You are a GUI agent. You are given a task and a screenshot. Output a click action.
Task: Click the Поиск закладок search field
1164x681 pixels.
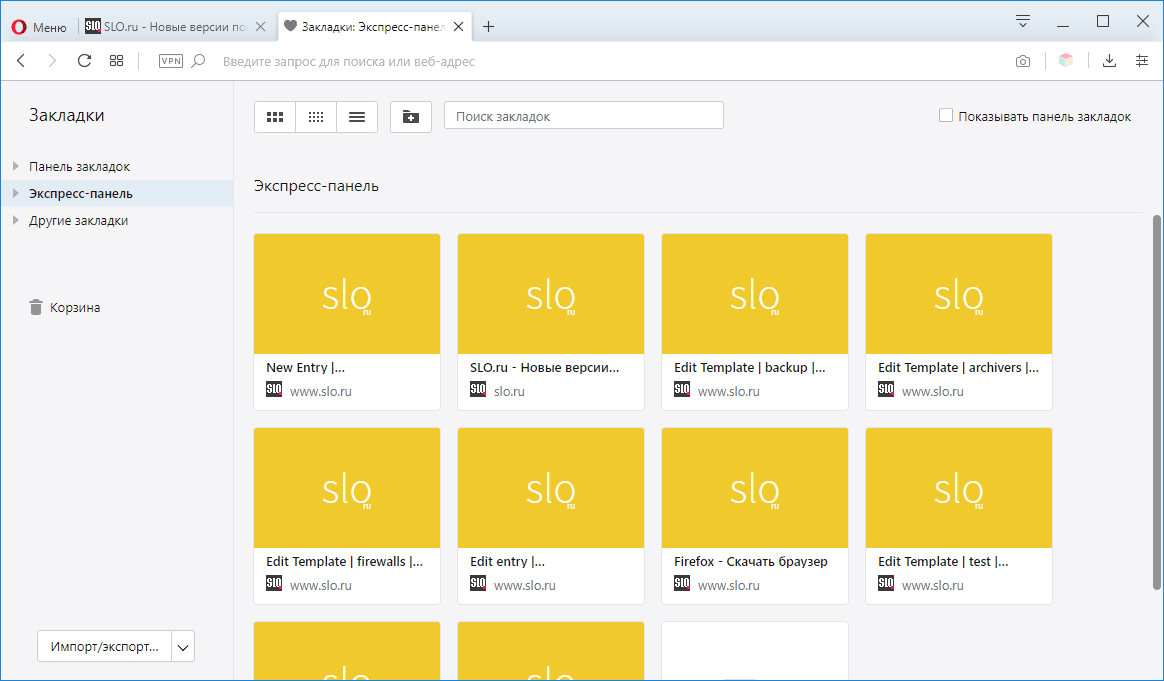click(x=583, y=117)
